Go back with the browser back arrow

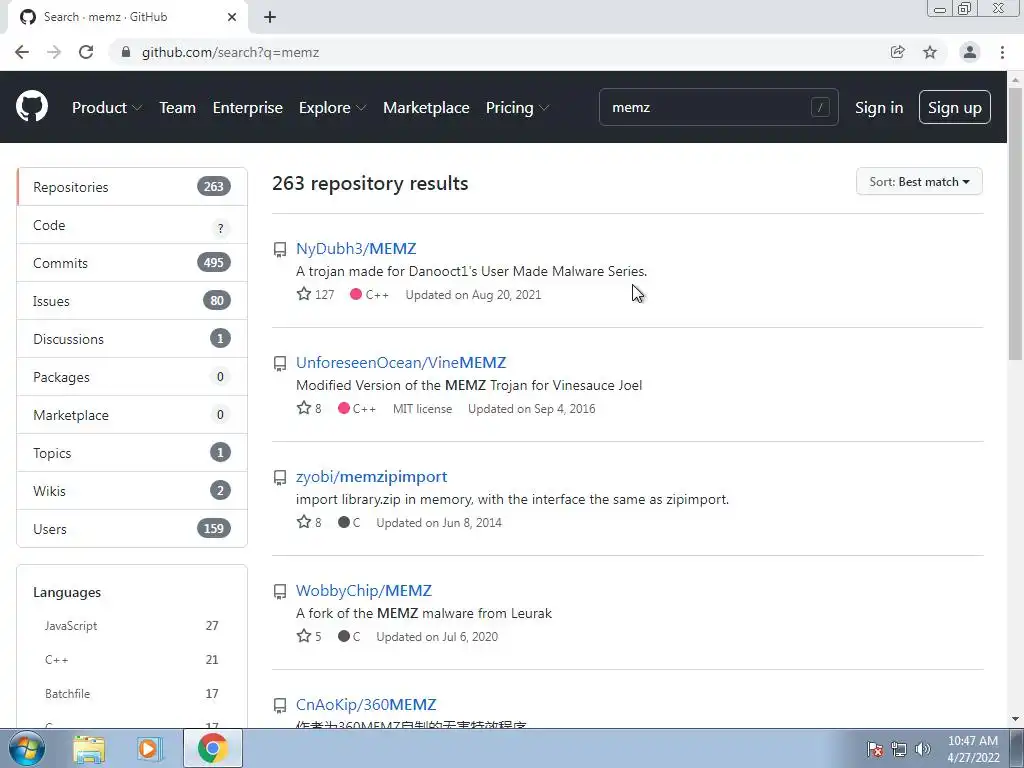22,52
